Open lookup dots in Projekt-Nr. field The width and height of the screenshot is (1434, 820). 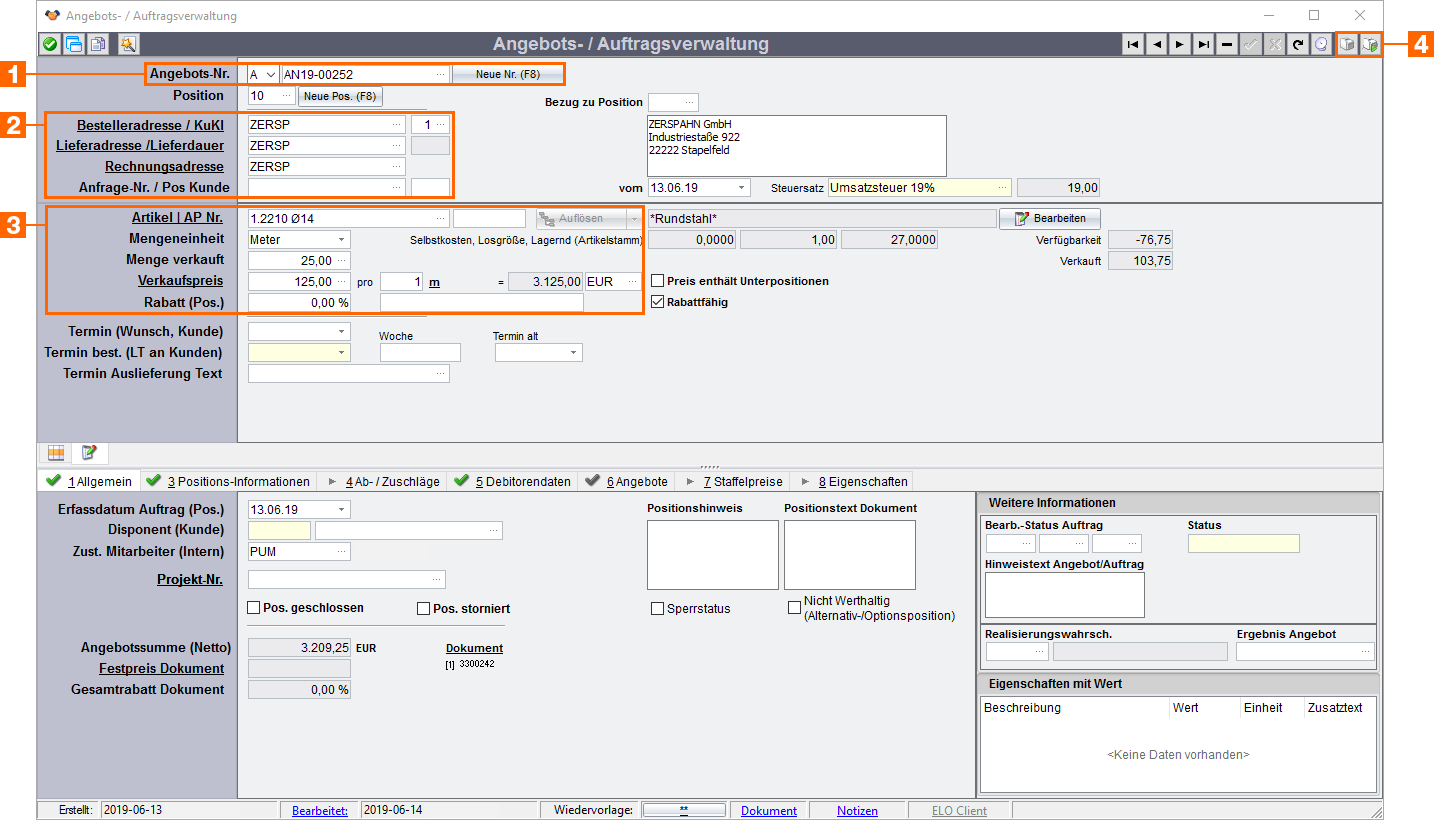(x=437, y=579)
